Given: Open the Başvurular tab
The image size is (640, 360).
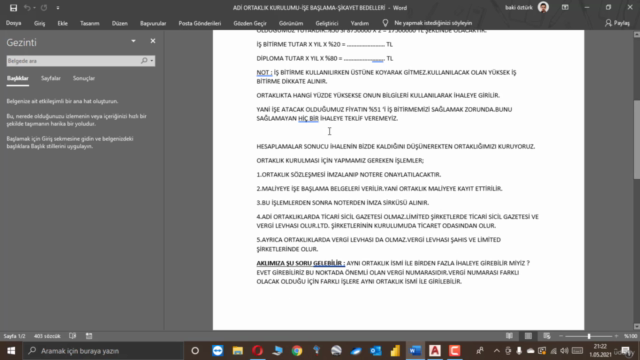Looking at the screenshot, I should 153,23.
